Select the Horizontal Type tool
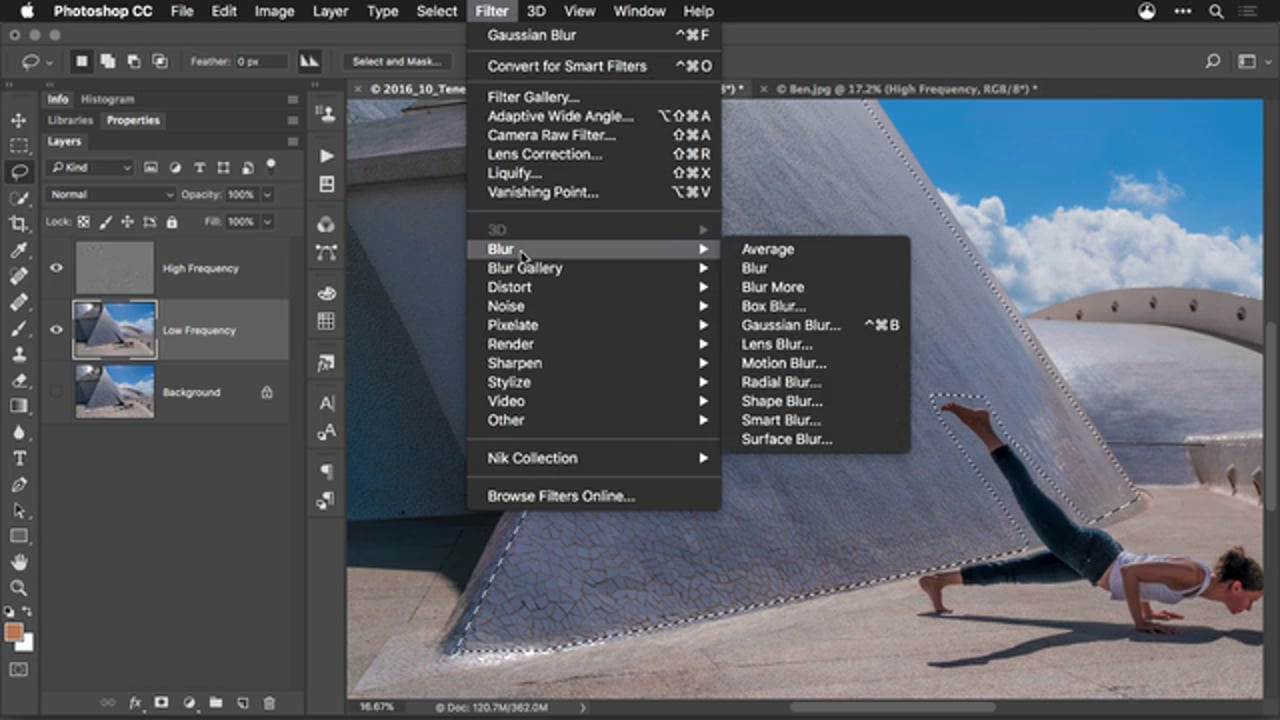Screen dimensions: 1280x720 coord(19,458)
